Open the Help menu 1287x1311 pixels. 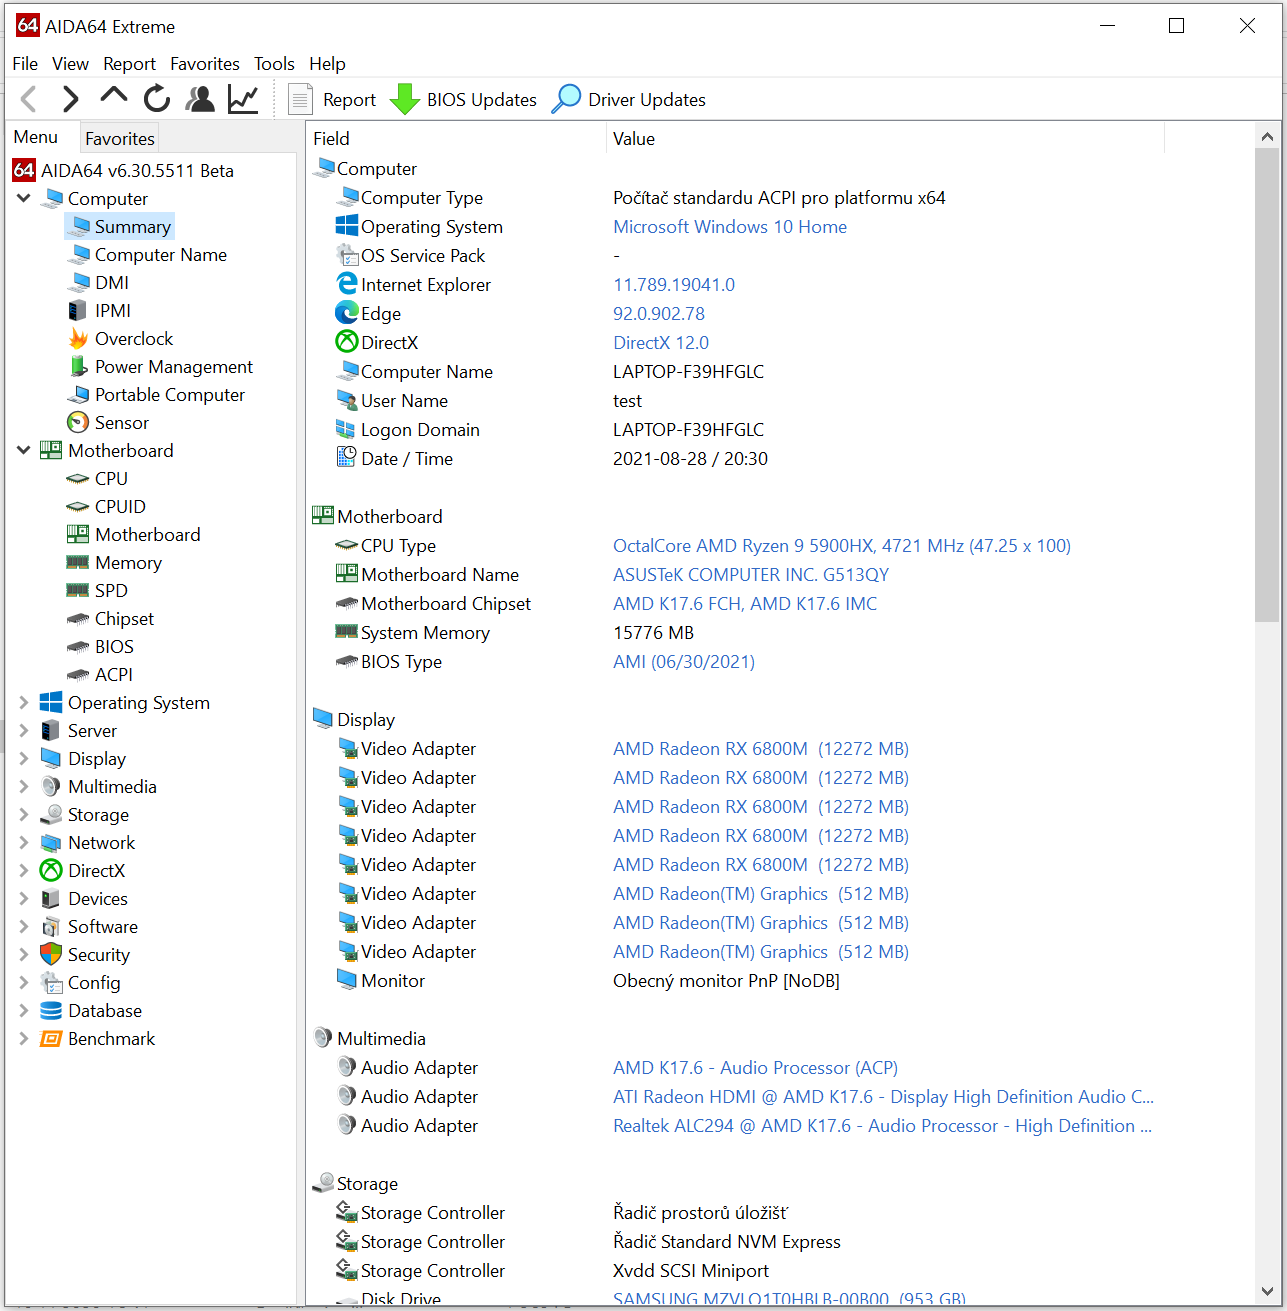[x=327, y=64]
